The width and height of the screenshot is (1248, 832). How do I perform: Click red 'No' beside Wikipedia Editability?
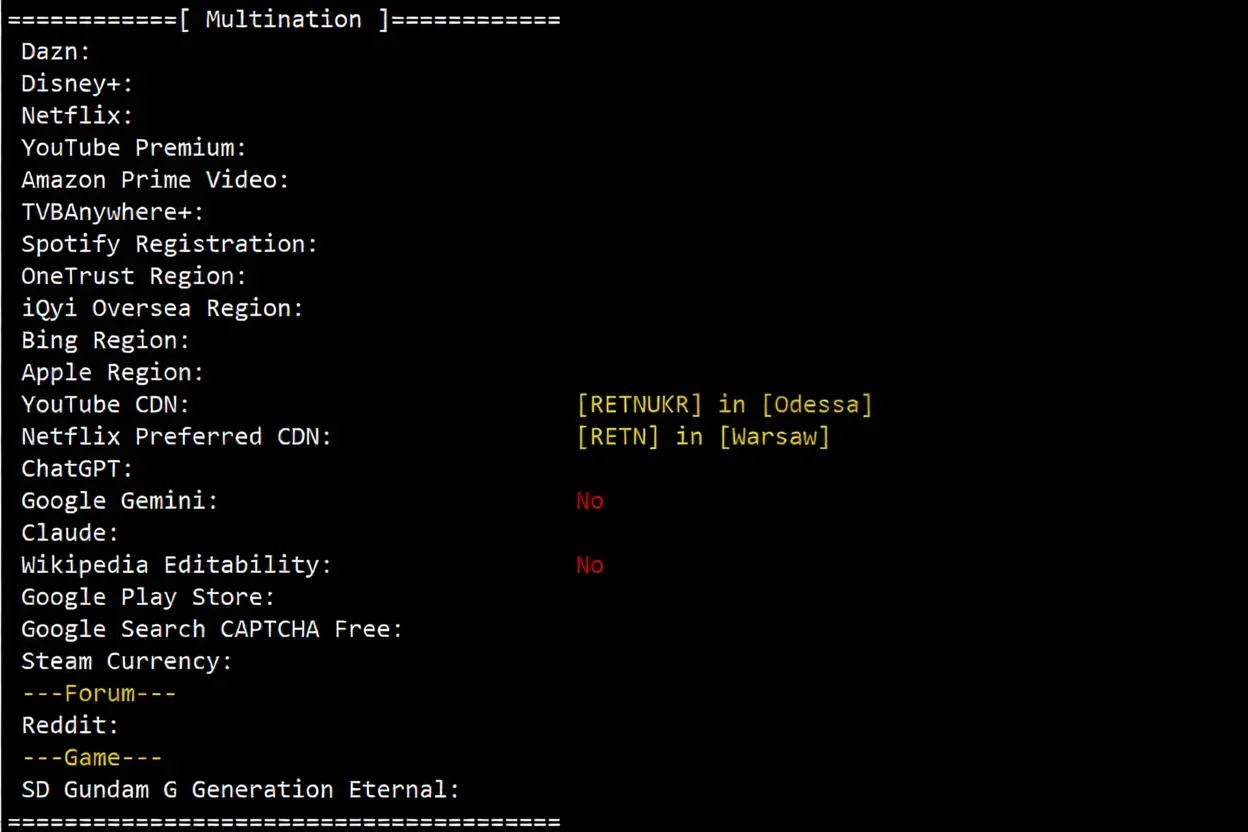(590, 565)
